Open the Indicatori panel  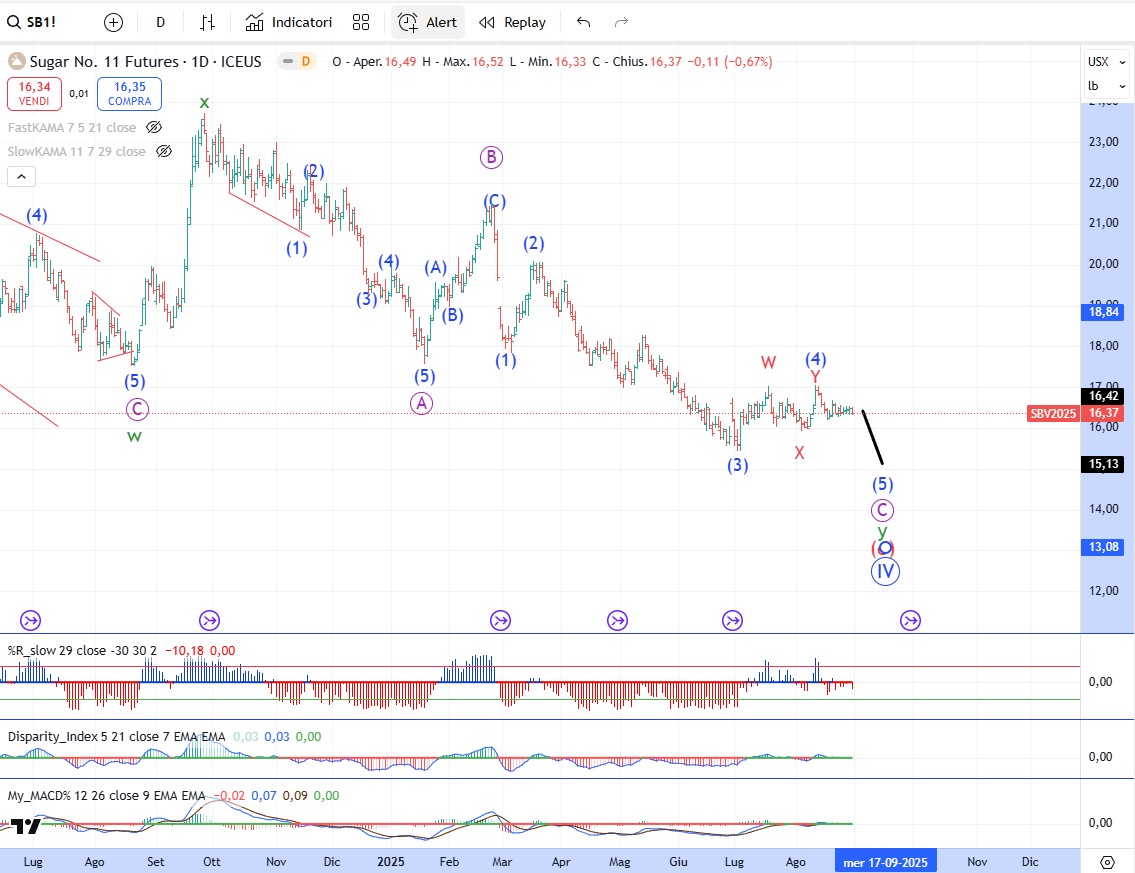click(289, 22)
